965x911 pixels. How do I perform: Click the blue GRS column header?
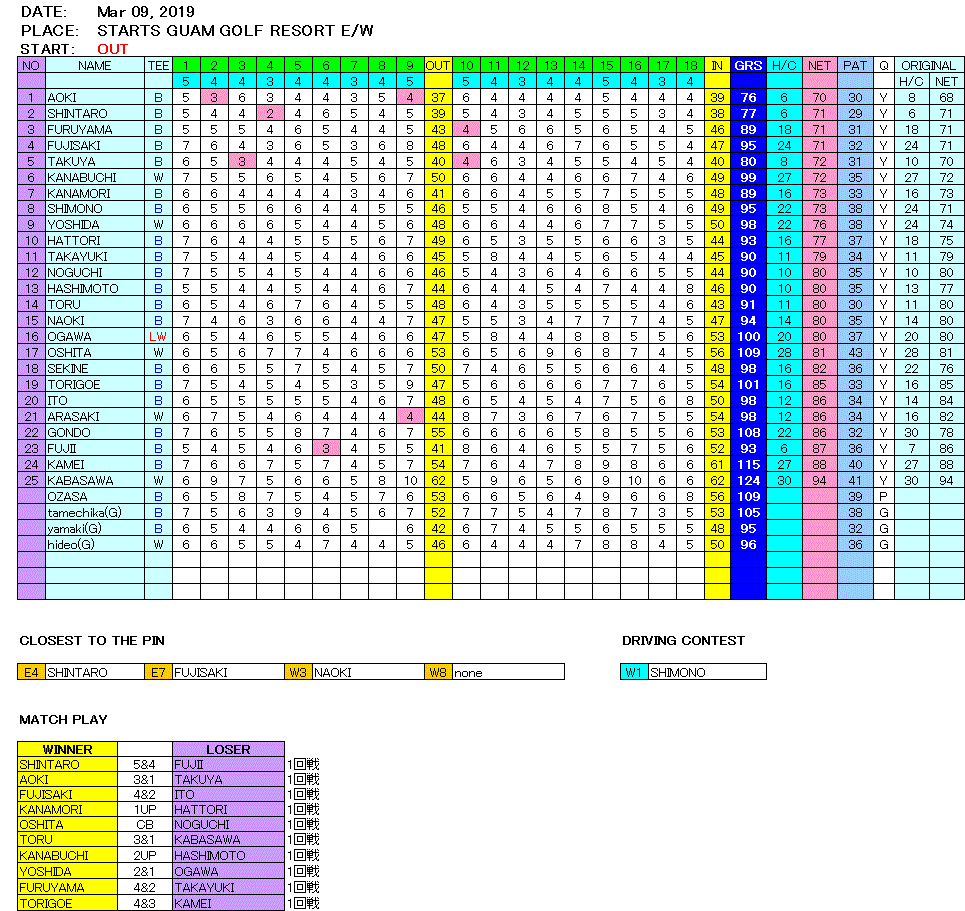point(748,65)
